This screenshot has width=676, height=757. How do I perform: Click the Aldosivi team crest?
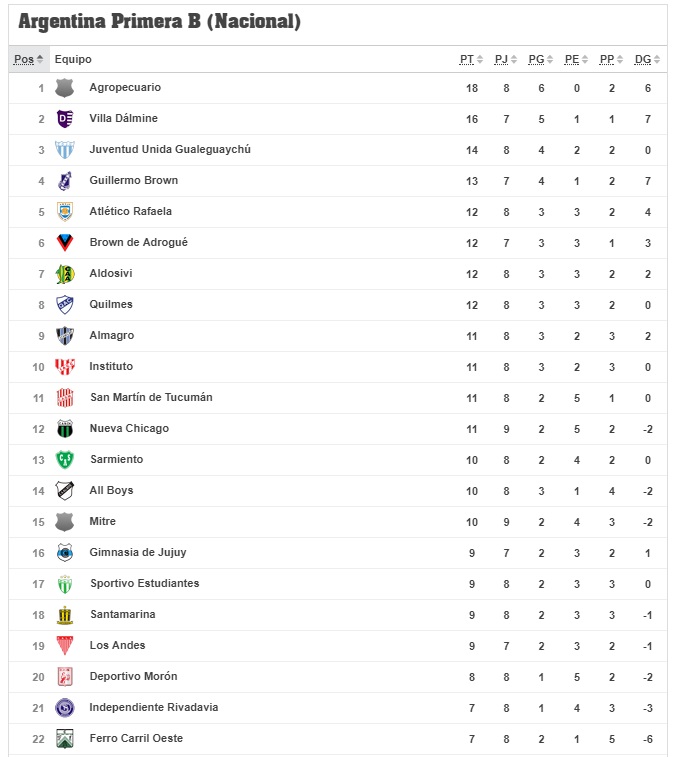pos(65,274)
